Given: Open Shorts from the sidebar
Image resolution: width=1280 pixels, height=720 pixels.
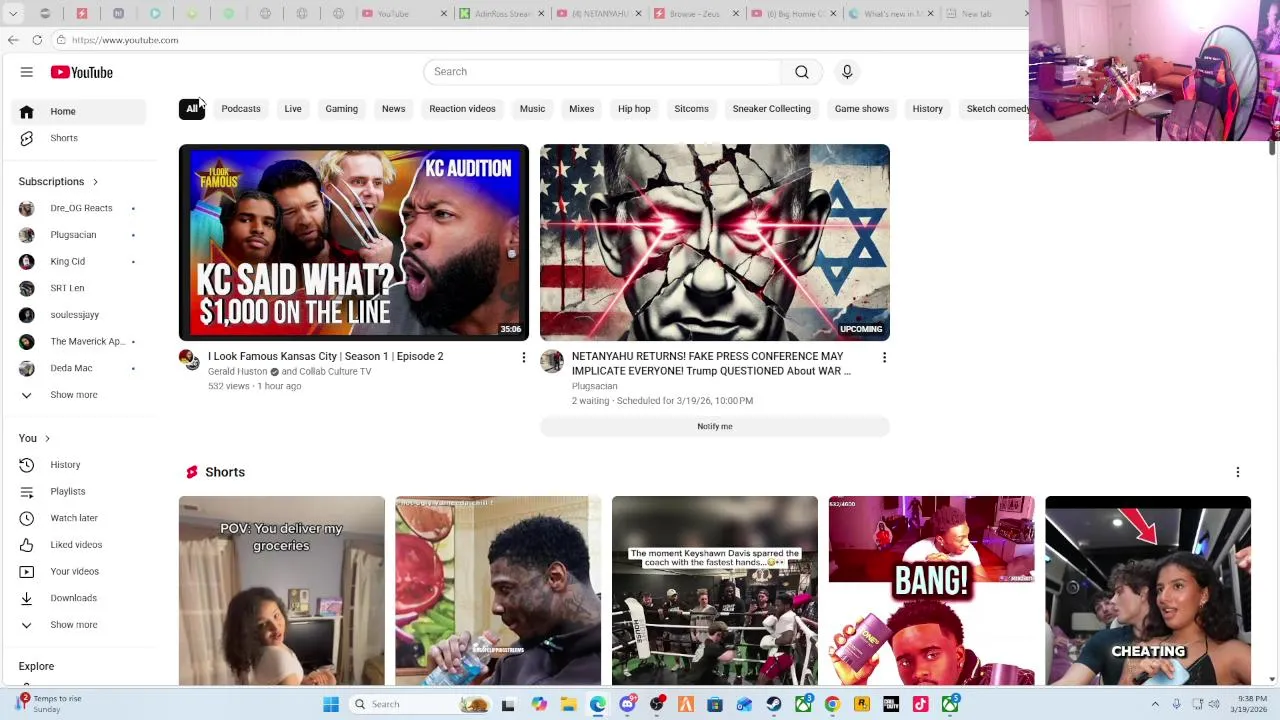Looking at the screenshot, I should (80, 138).
